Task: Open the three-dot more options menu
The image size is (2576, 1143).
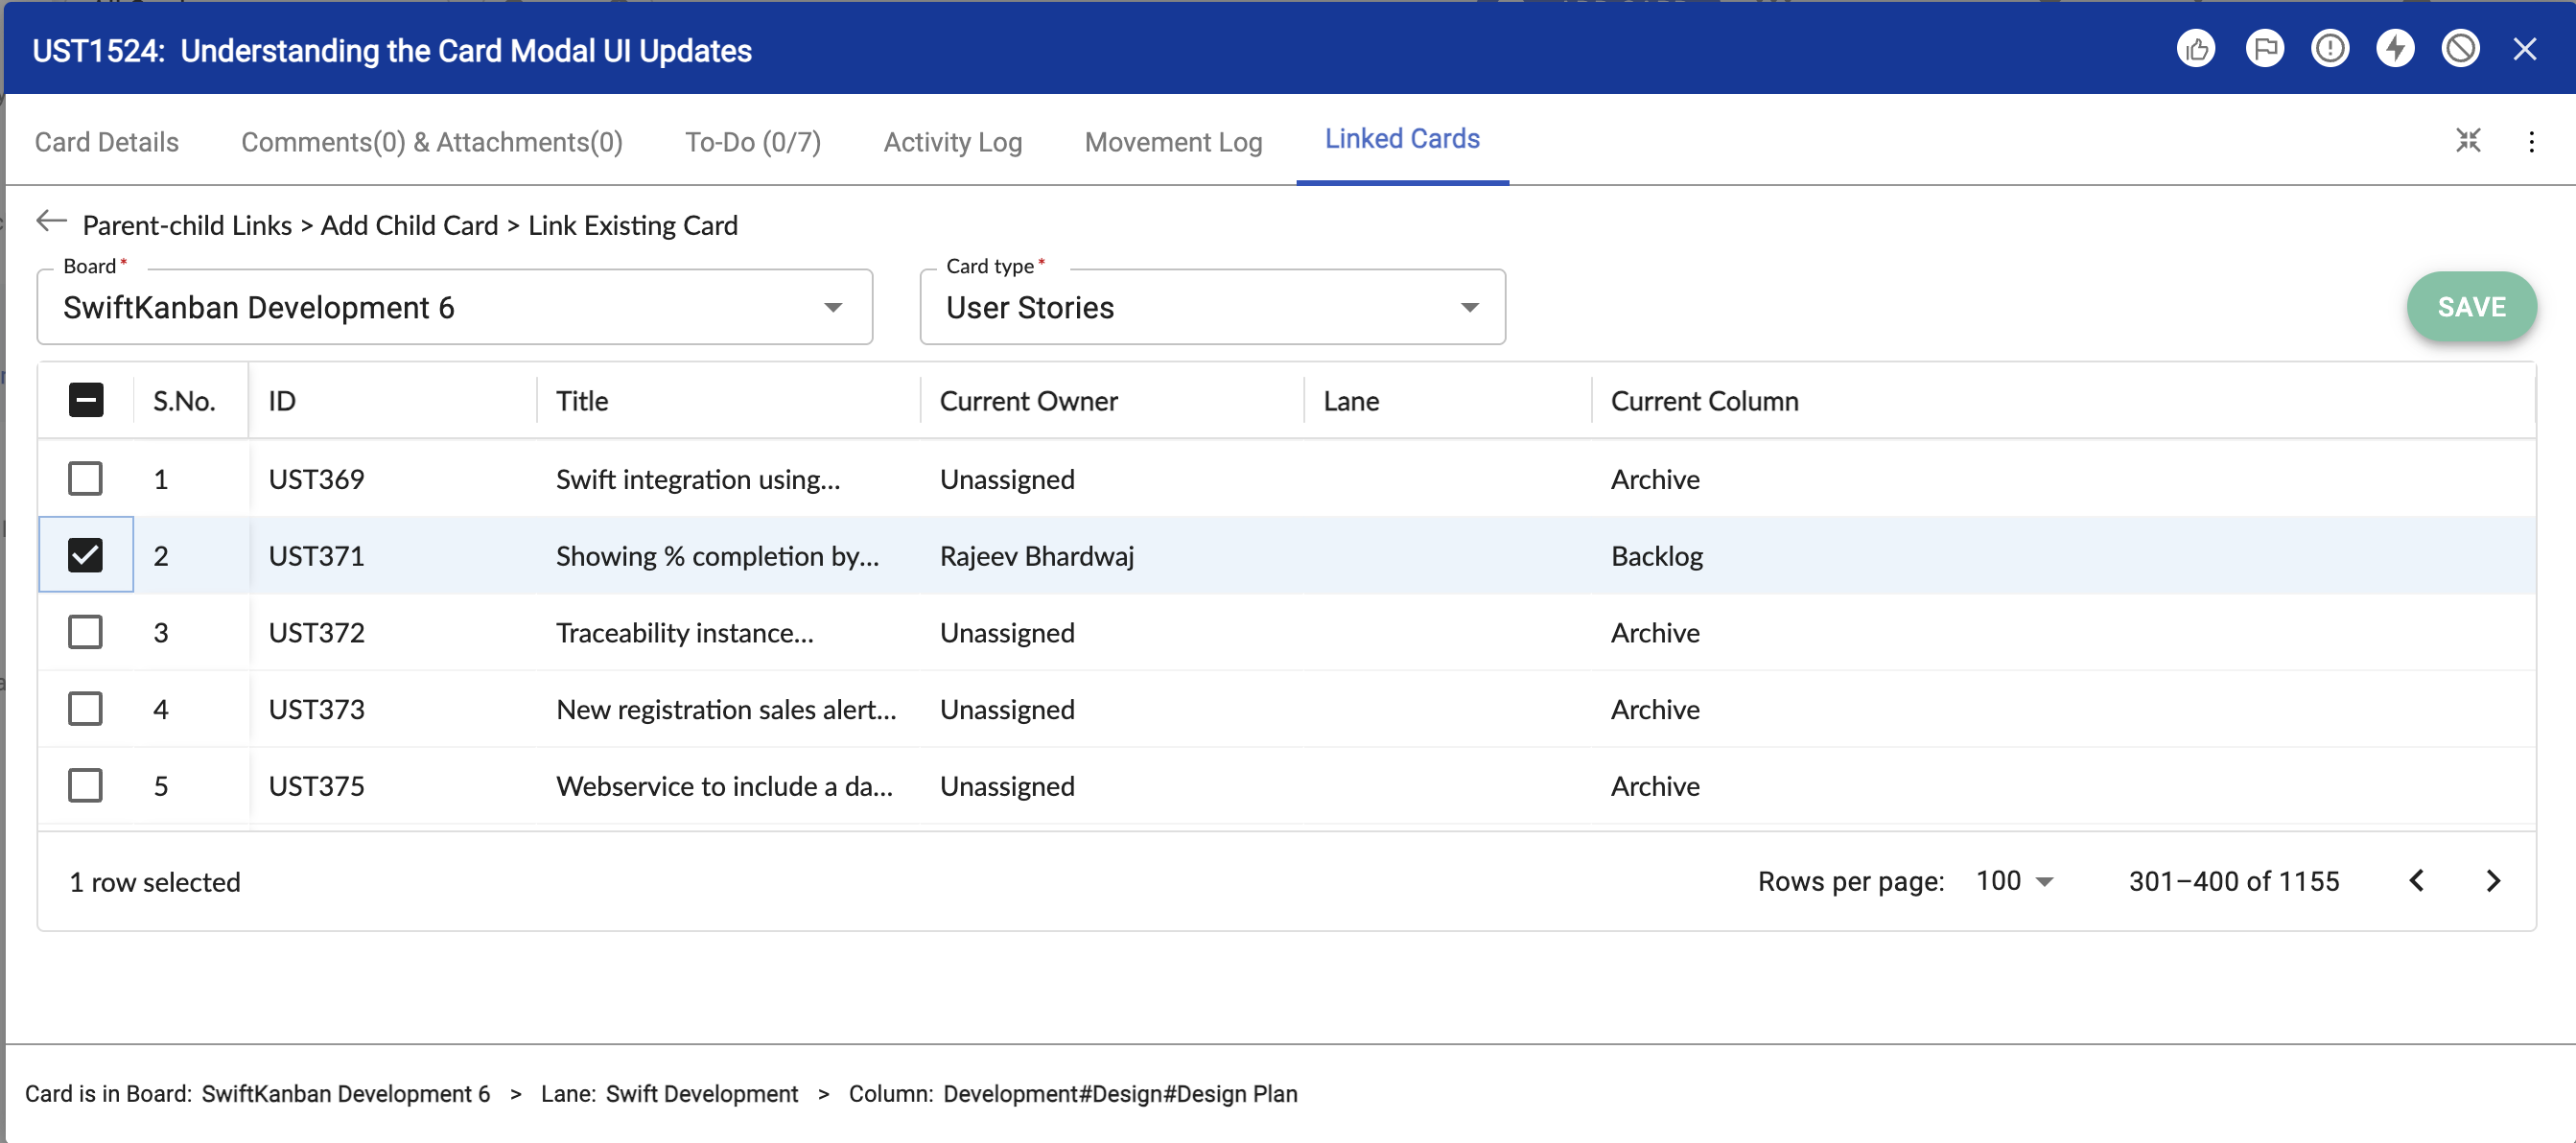Action: (2531, 142)
